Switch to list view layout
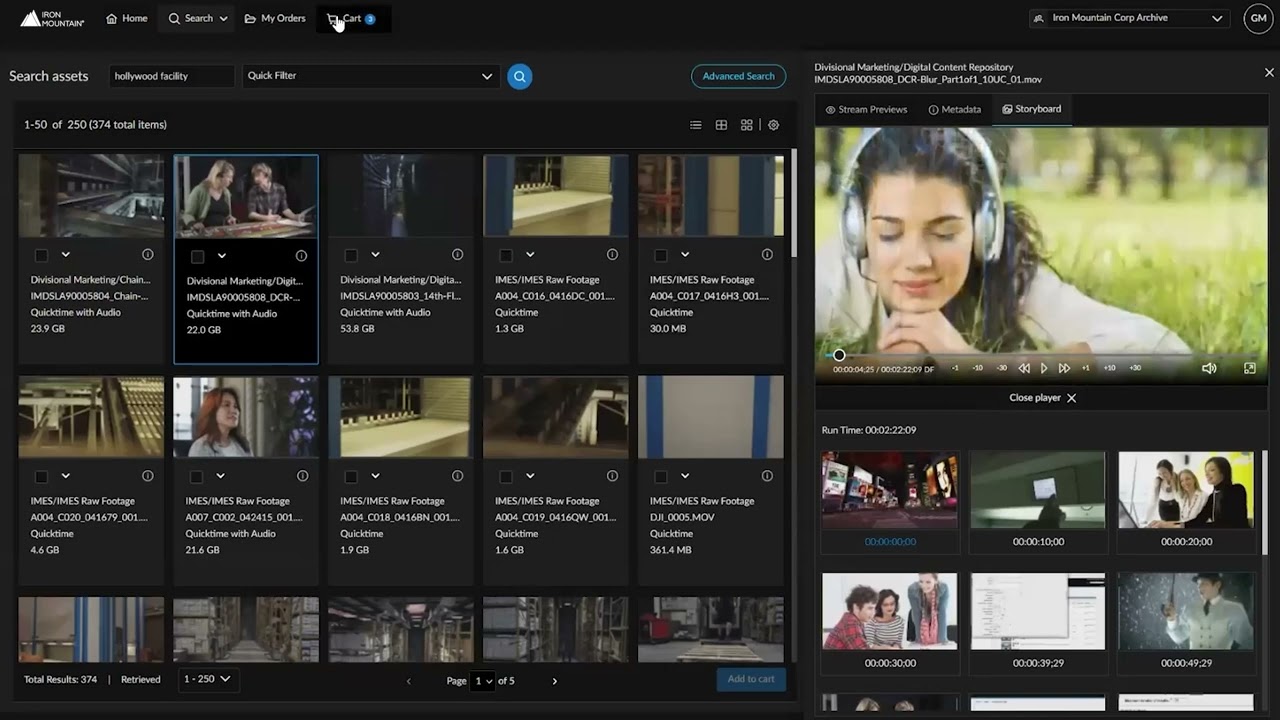This screenshot has height=720, width=1280. pyautogui.click(x=695, y=125)
